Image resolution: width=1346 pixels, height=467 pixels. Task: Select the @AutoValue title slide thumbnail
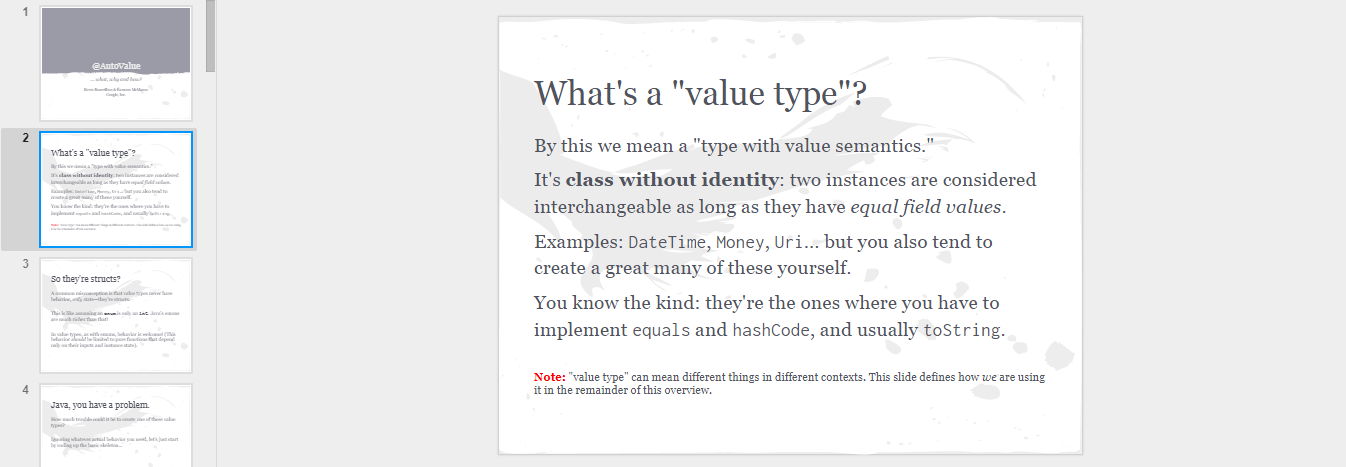[x=116, y=64]
